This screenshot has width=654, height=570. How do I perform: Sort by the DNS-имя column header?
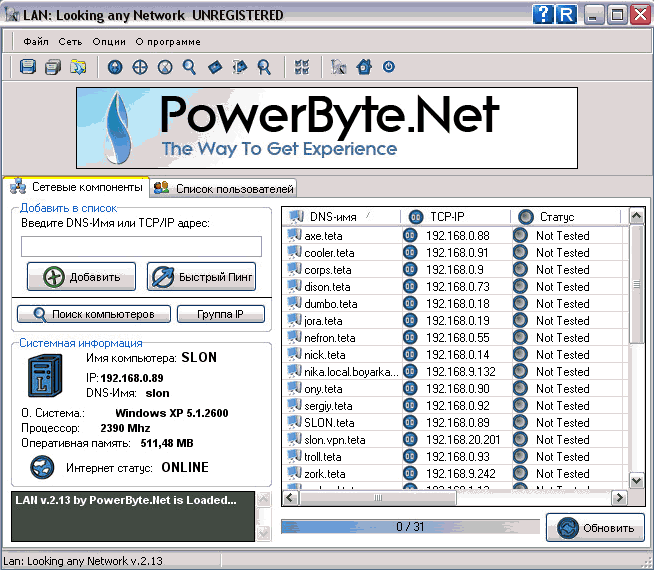point(342,216)
